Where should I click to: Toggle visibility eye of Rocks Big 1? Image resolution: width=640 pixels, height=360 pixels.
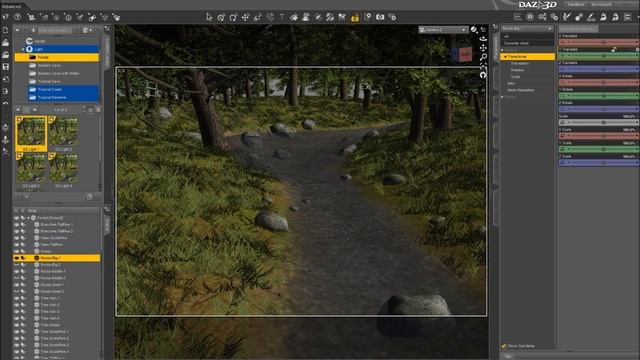(16, 258)
